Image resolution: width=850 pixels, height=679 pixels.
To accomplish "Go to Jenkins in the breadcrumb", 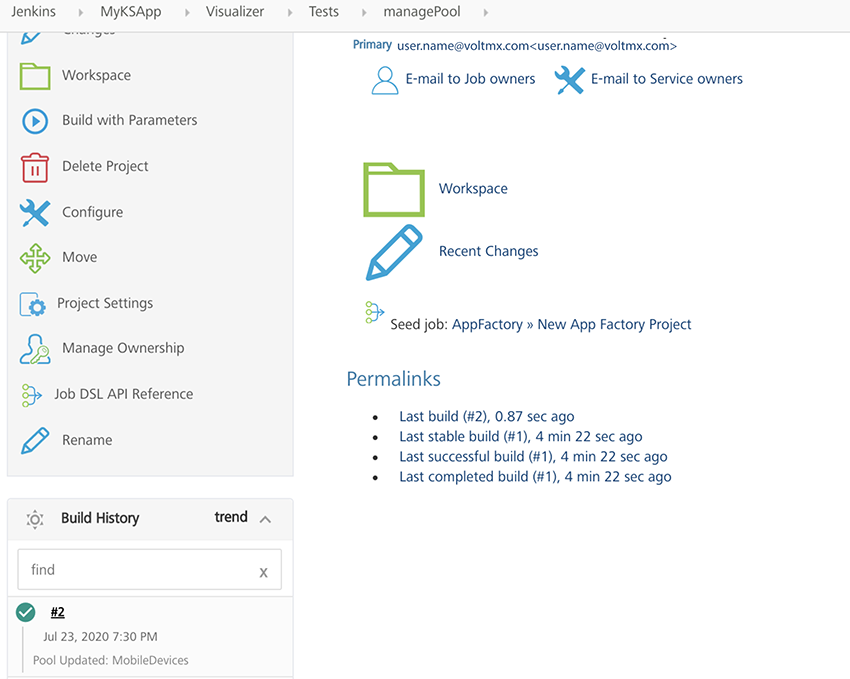I will pos(33,12).
